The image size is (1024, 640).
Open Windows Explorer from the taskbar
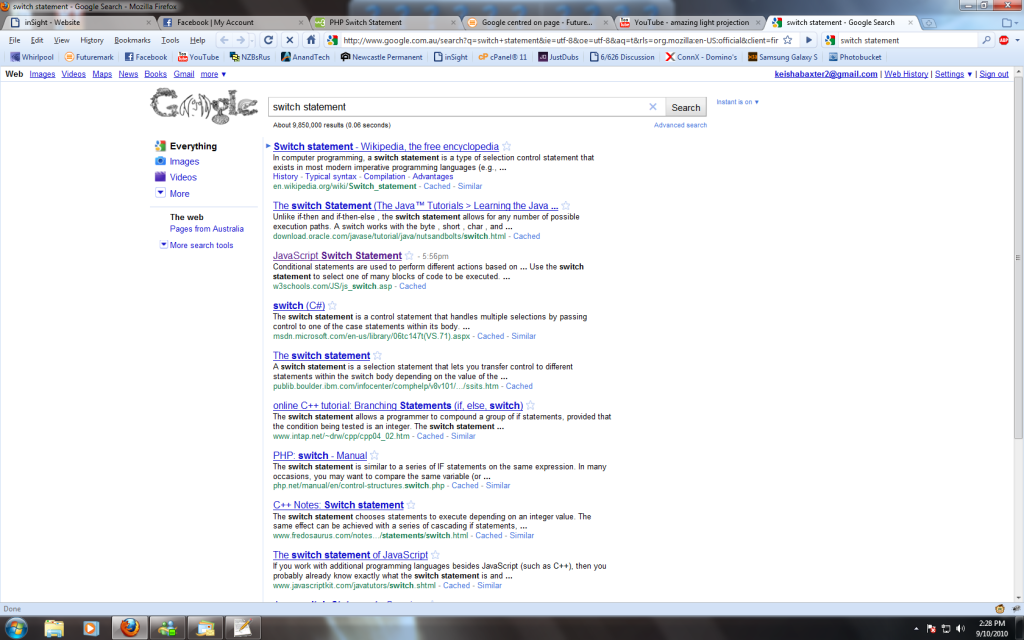[x=54, y=628]
